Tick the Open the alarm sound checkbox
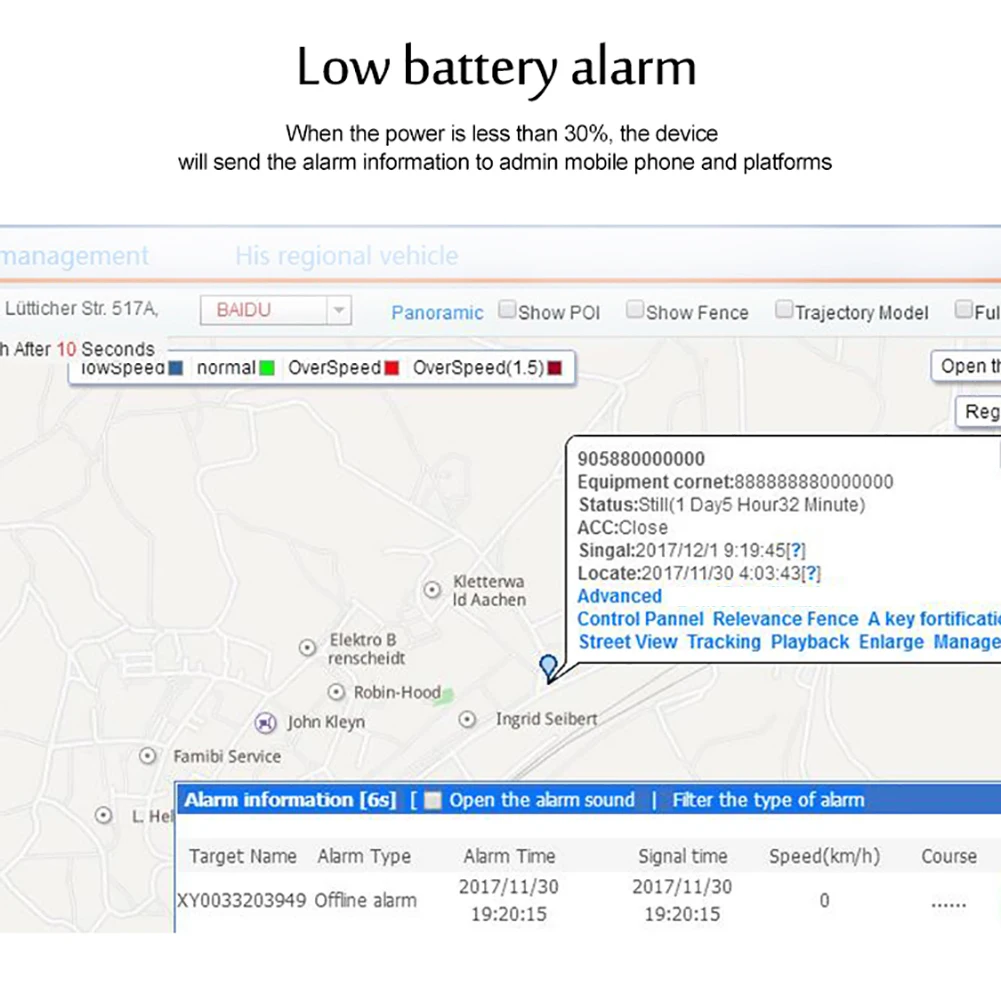This screenshot has width=1001, height=1001. [433, 801]
